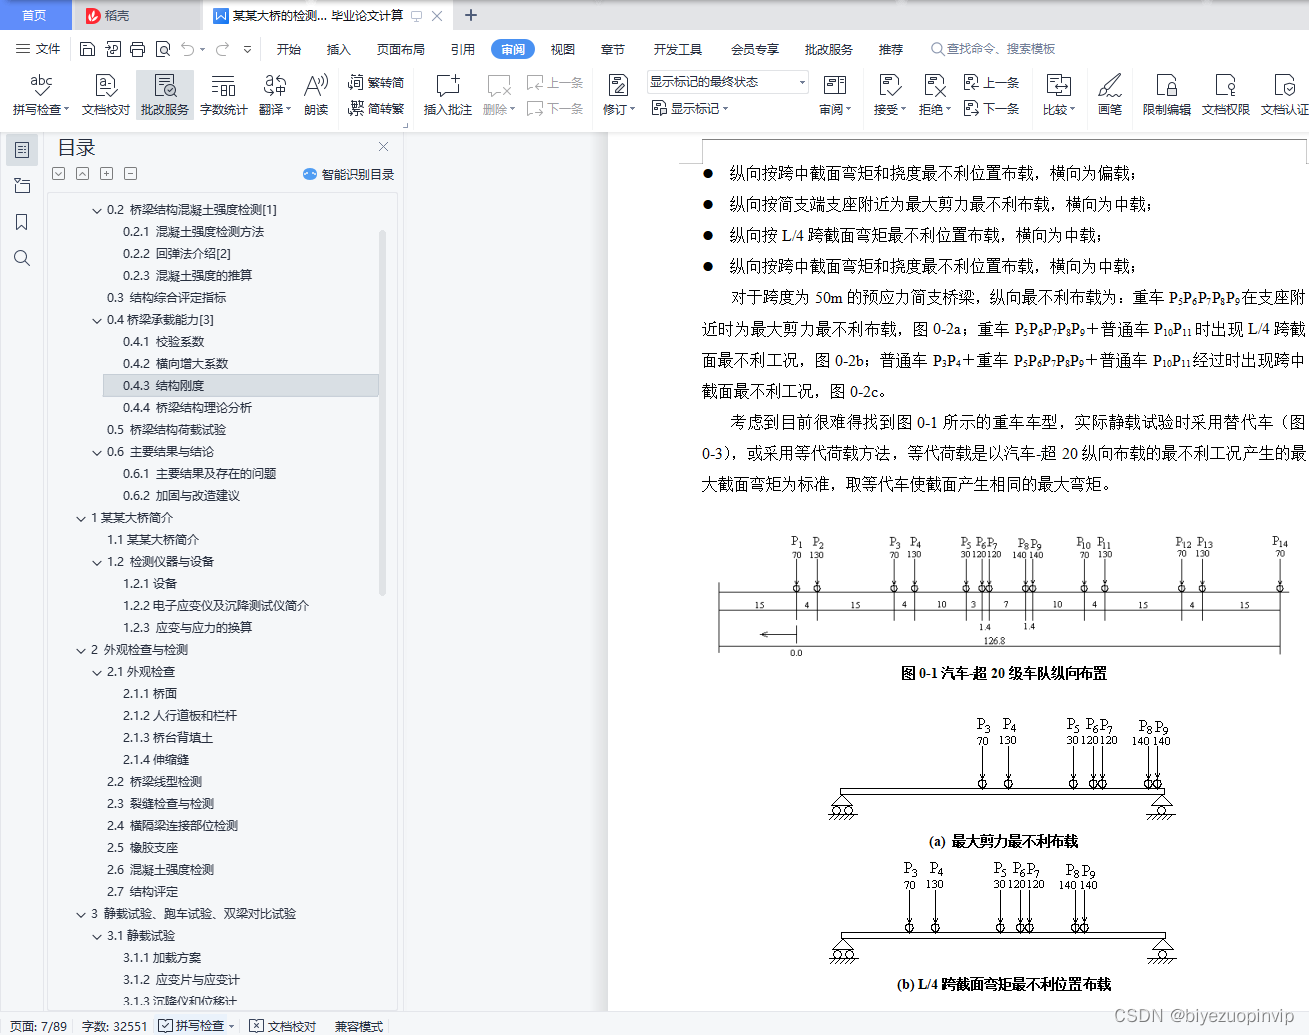1309x1035 pixels.
Task: Click the word count 字数: 32551 status
Action: (x=114, y=1026)
